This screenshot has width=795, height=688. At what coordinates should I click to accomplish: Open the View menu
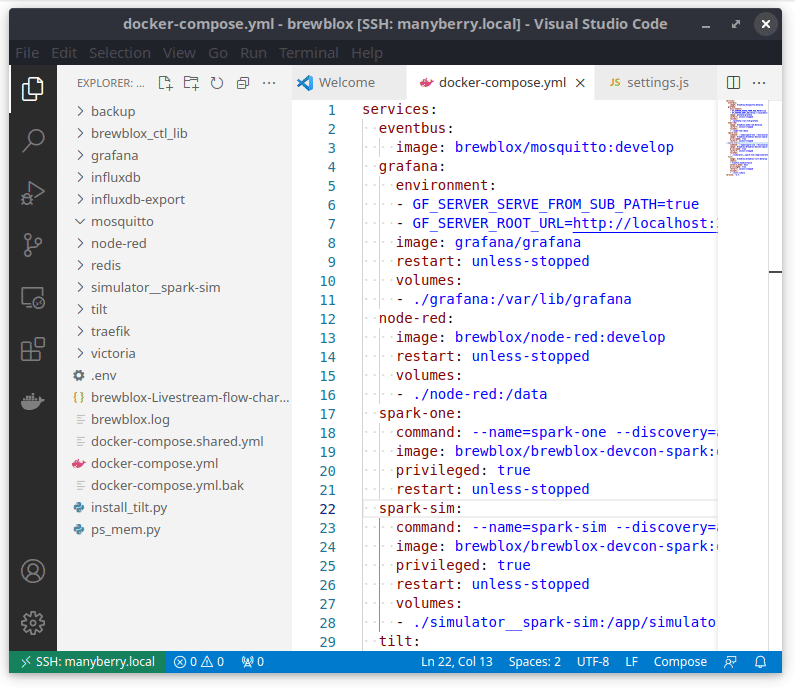point(179,53)
